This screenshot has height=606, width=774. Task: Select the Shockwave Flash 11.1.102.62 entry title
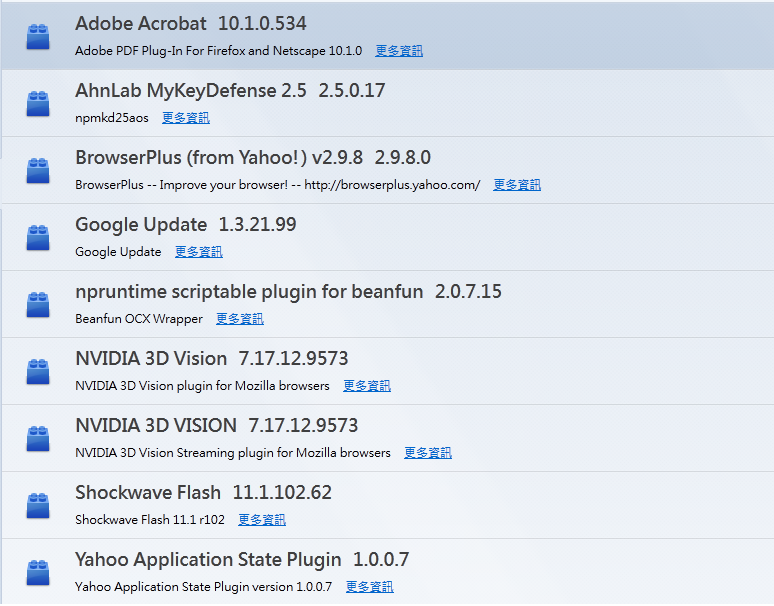point(203,493)
